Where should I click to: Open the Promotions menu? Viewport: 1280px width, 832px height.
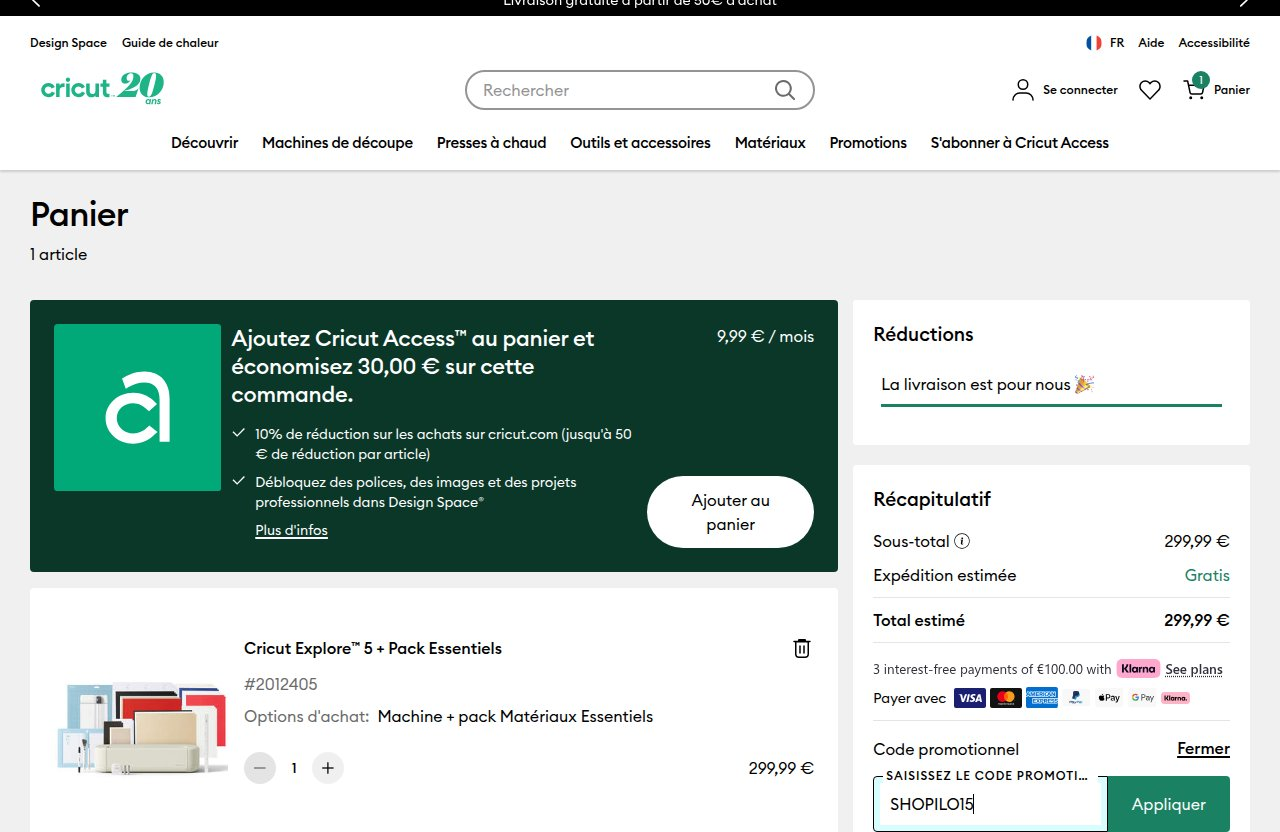[868, 143]
